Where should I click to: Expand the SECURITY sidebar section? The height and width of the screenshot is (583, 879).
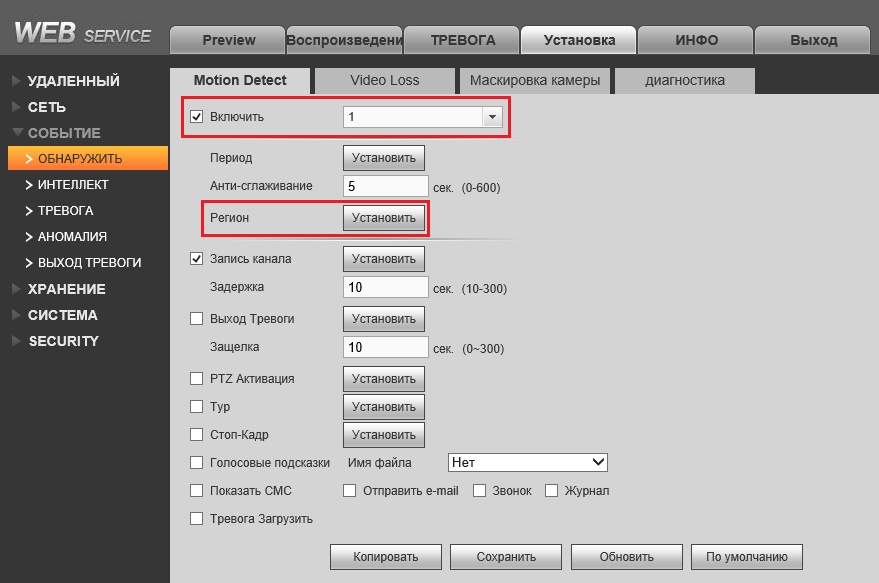[63, 341]
